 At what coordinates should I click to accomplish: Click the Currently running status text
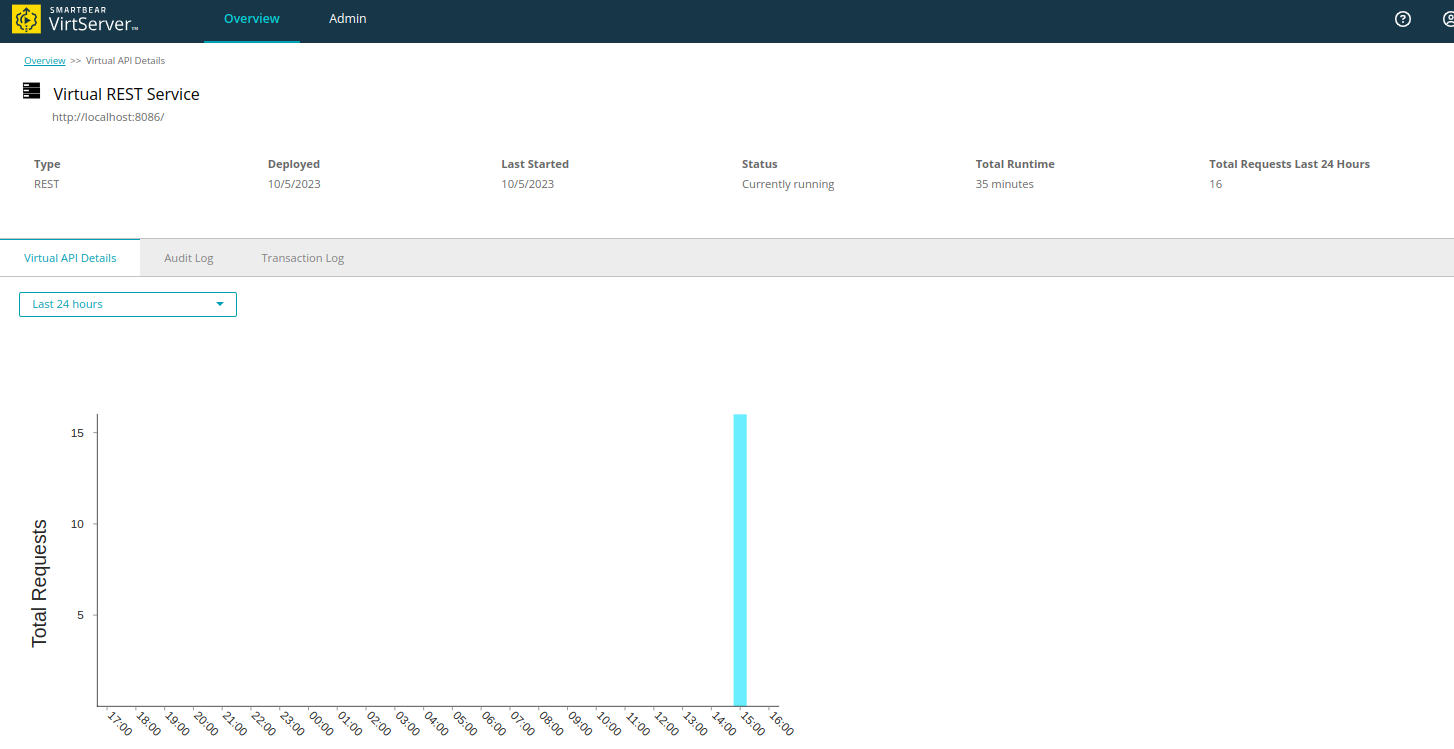click(788, 184)
